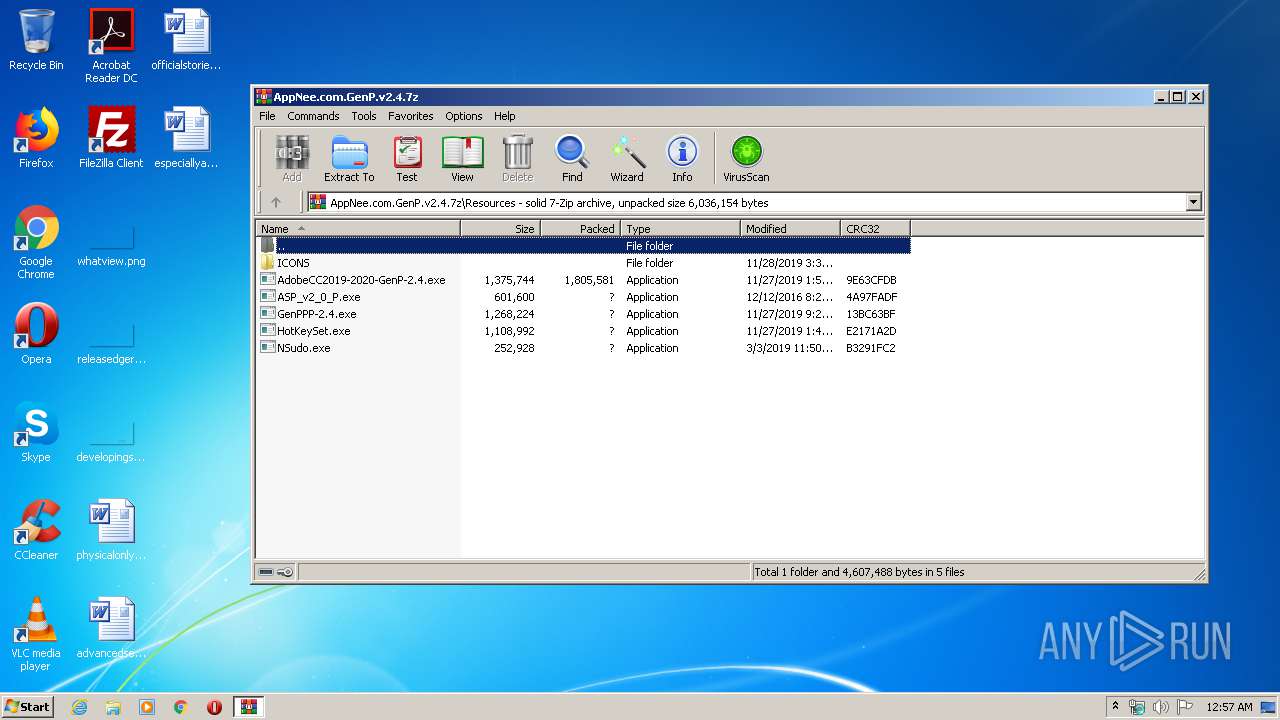Screen dimensions: 1280x720
Task: Open the Options menu
Action: pos(464,116)
